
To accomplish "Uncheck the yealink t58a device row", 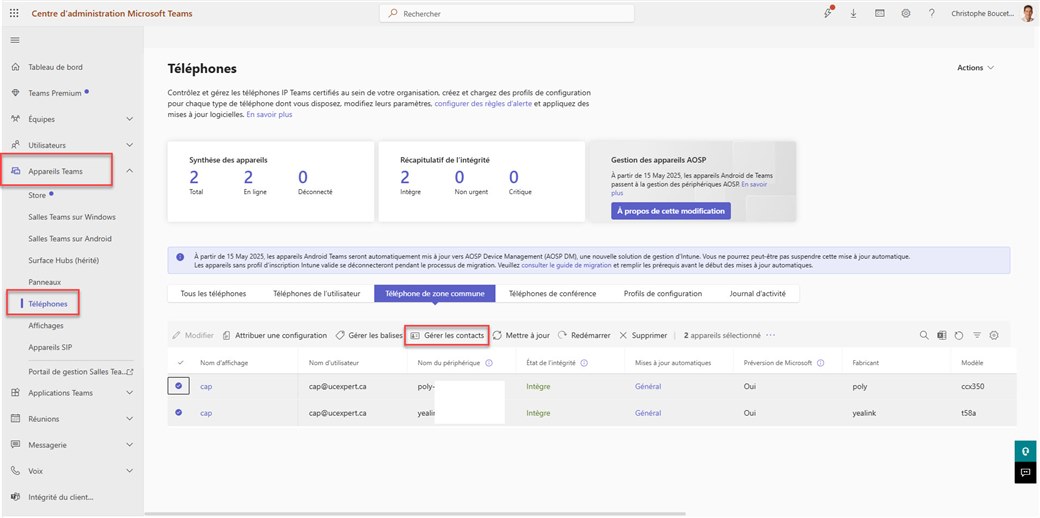I will (x=180, y=412).
